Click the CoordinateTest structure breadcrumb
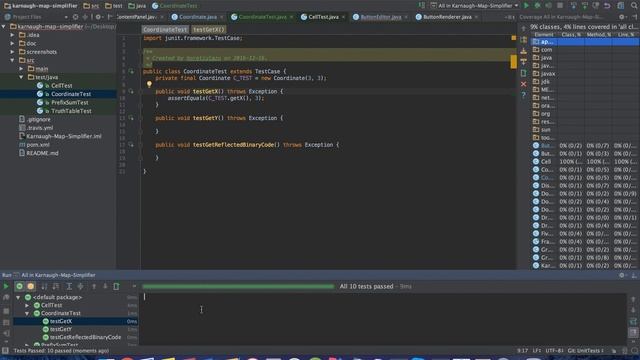640x360 pixels. pyautogui.click(x=165, y=30)
